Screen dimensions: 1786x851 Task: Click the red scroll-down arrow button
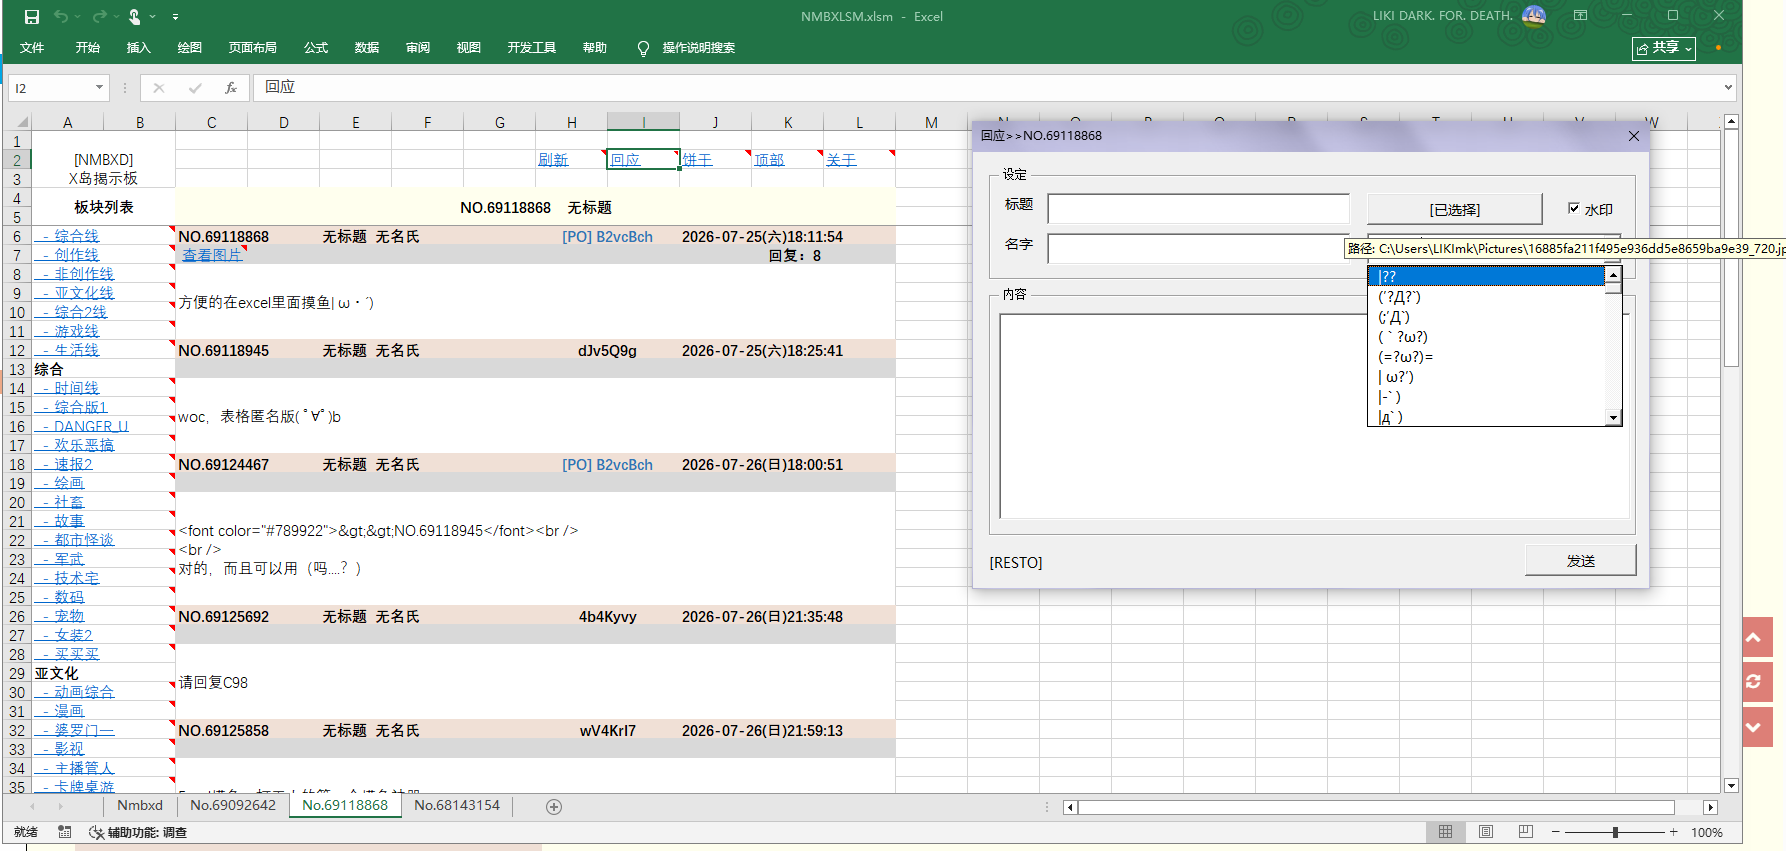coord(1757,727)
